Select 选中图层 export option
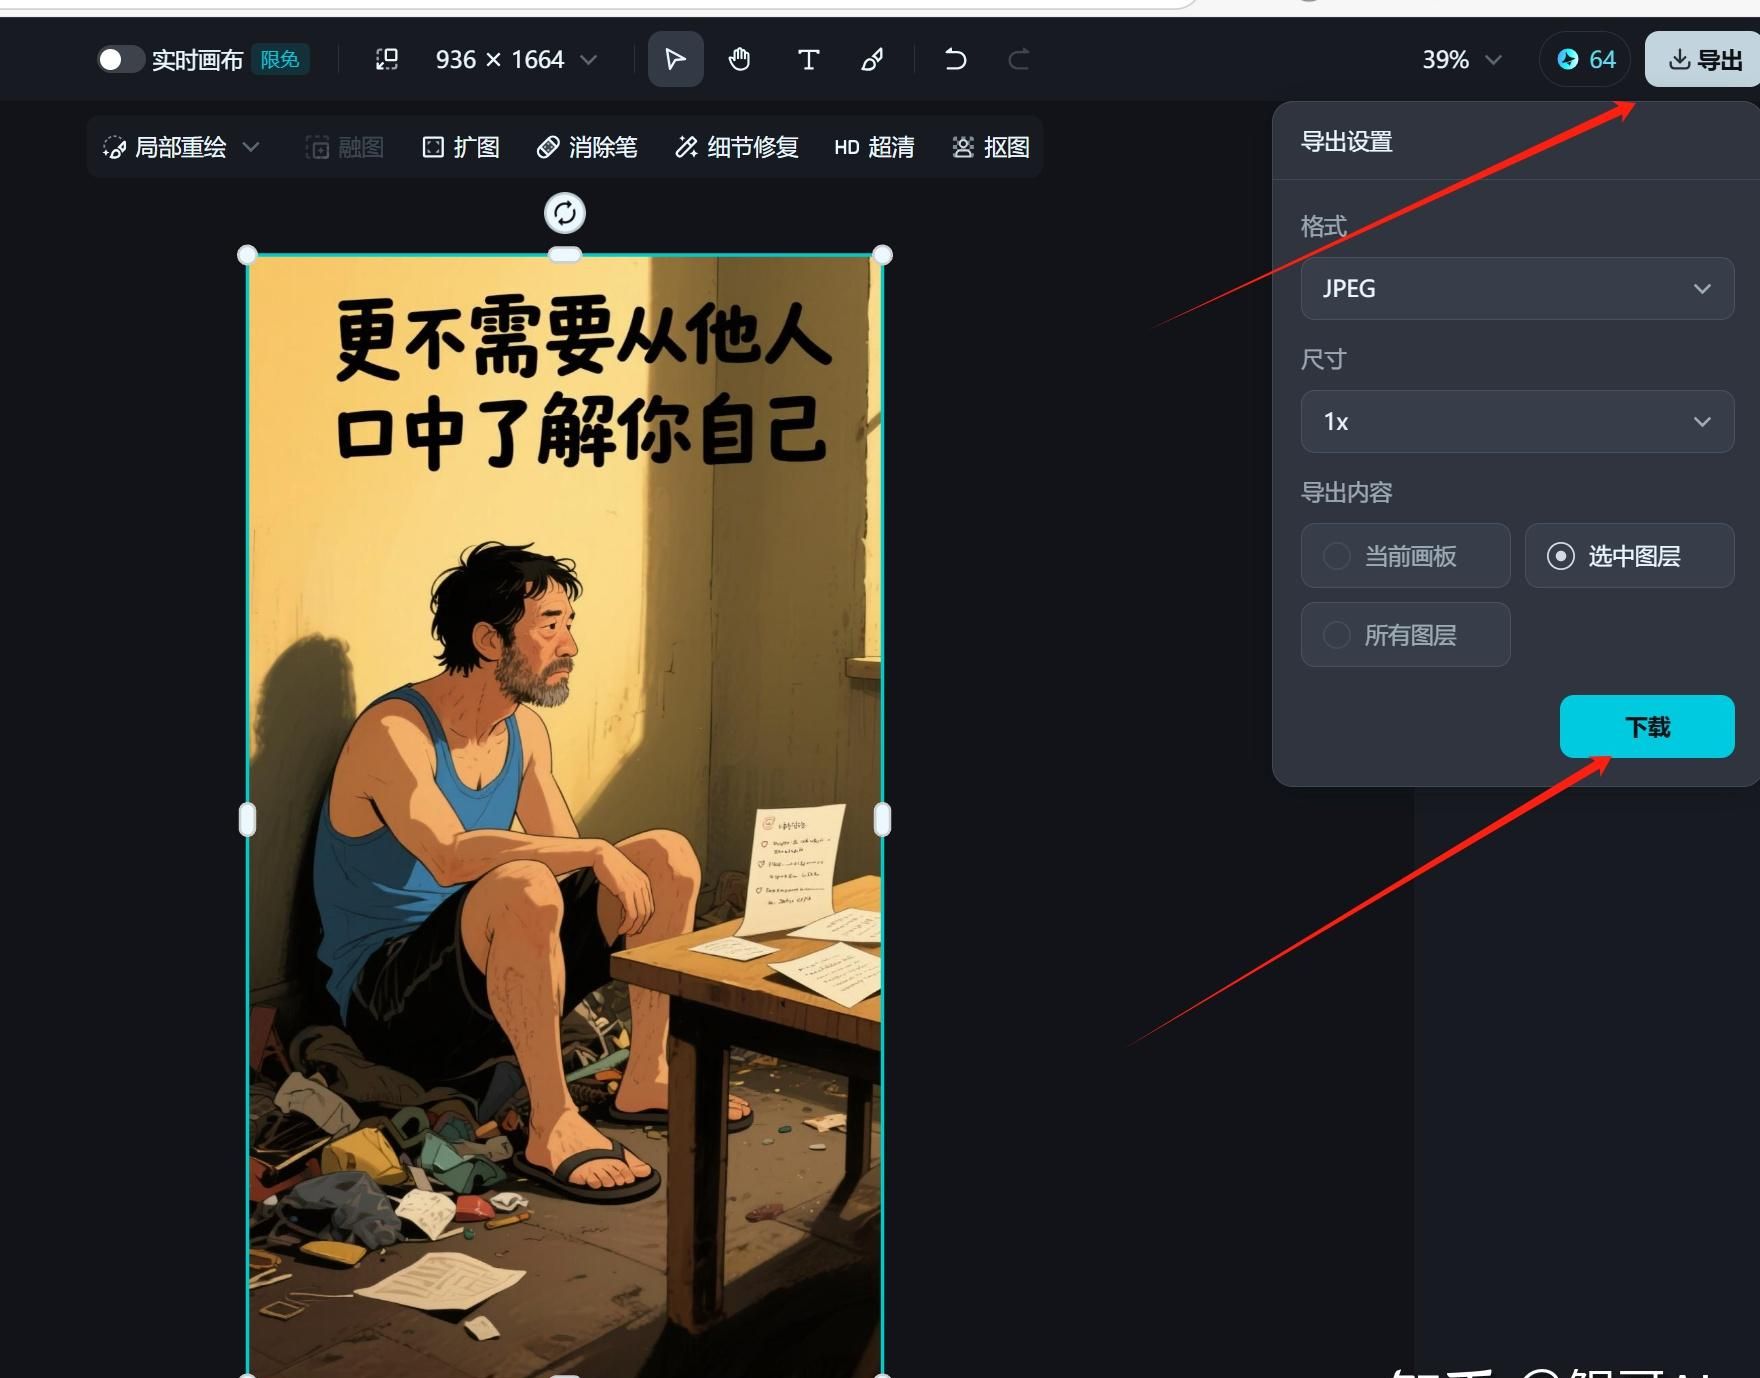1760x1378 pixels. tap(1629, 556)
